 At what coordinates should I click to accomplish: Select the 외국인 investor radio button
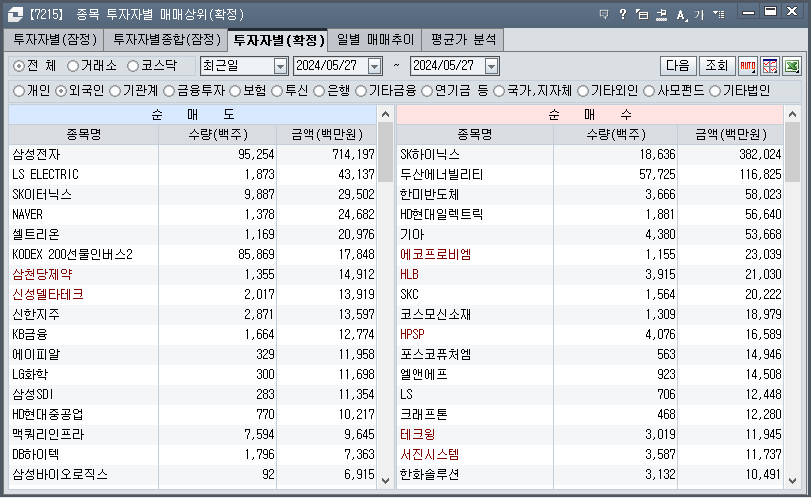[61, 91]
